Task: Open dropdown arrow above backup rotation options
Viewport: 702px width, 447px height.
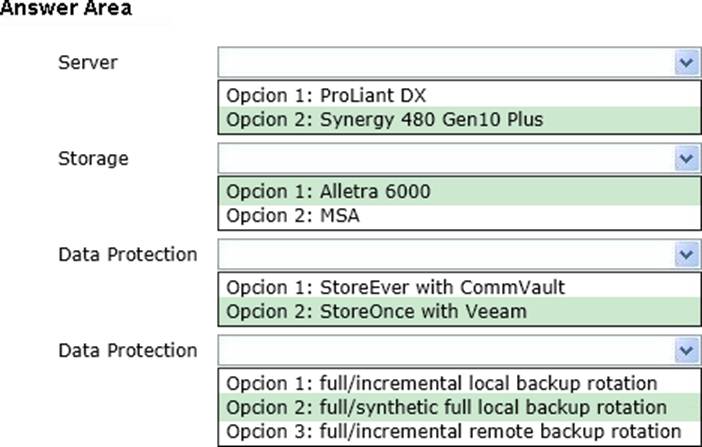Action: 685,351
